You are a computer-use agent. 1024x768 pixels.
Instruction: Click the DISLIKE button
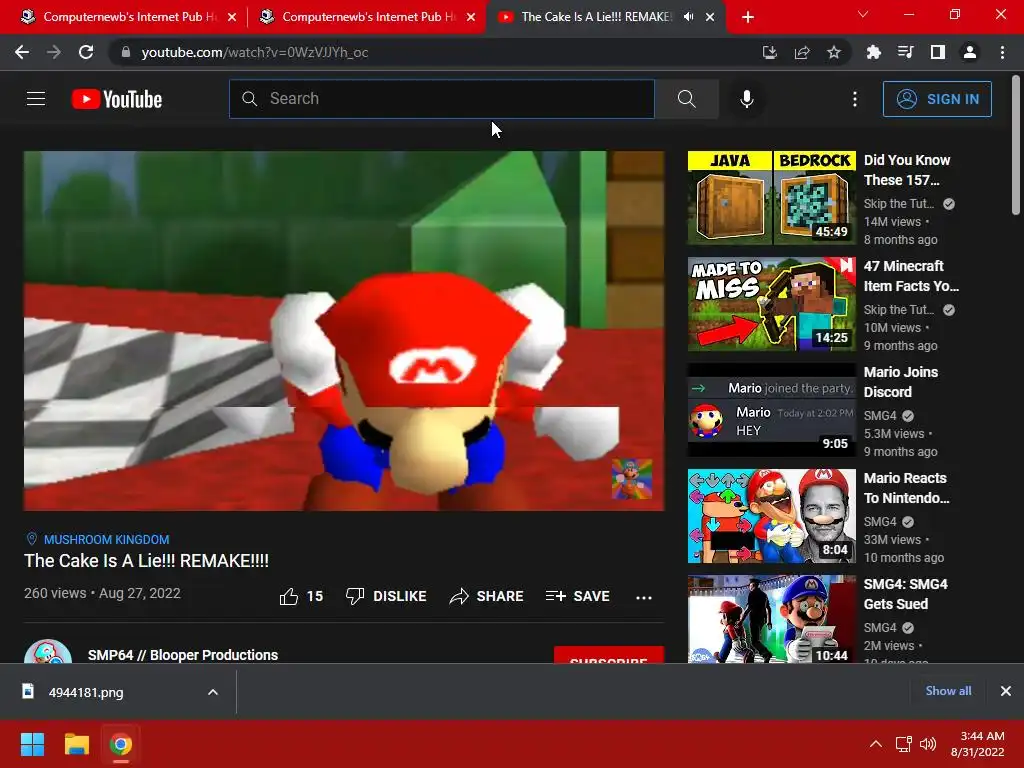386,596
